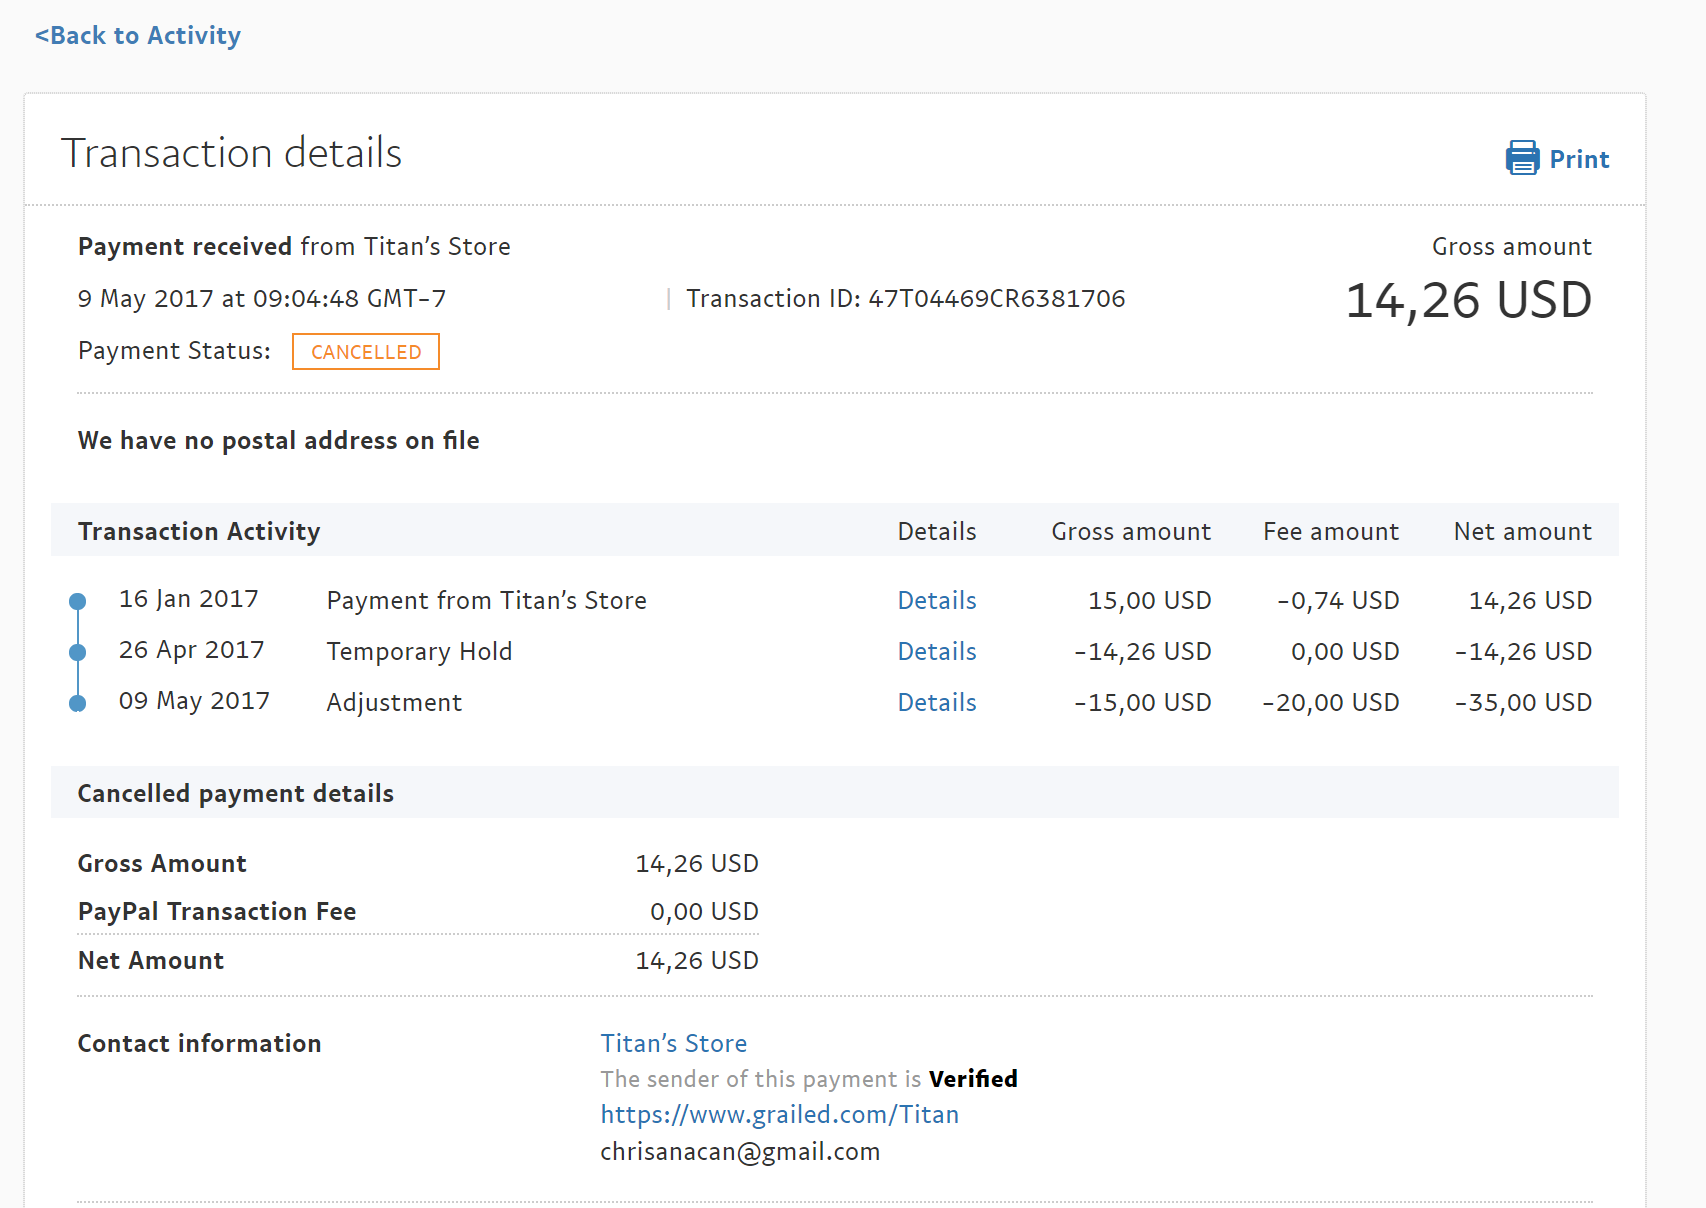Screen dimensions: 1706x1208
Task: Click the Transaction ID text
Action: tap(905, 299)
